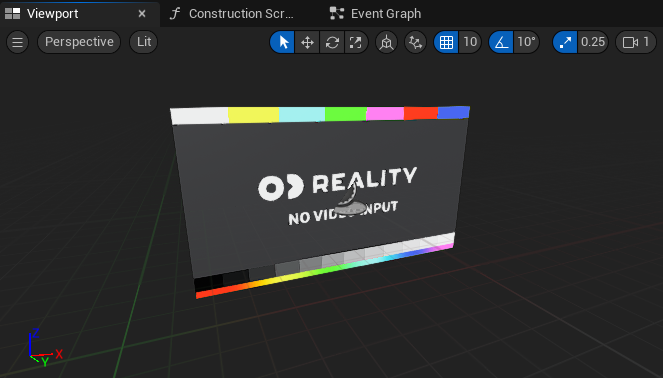Open camera speed setting 1

click(636, 42)
